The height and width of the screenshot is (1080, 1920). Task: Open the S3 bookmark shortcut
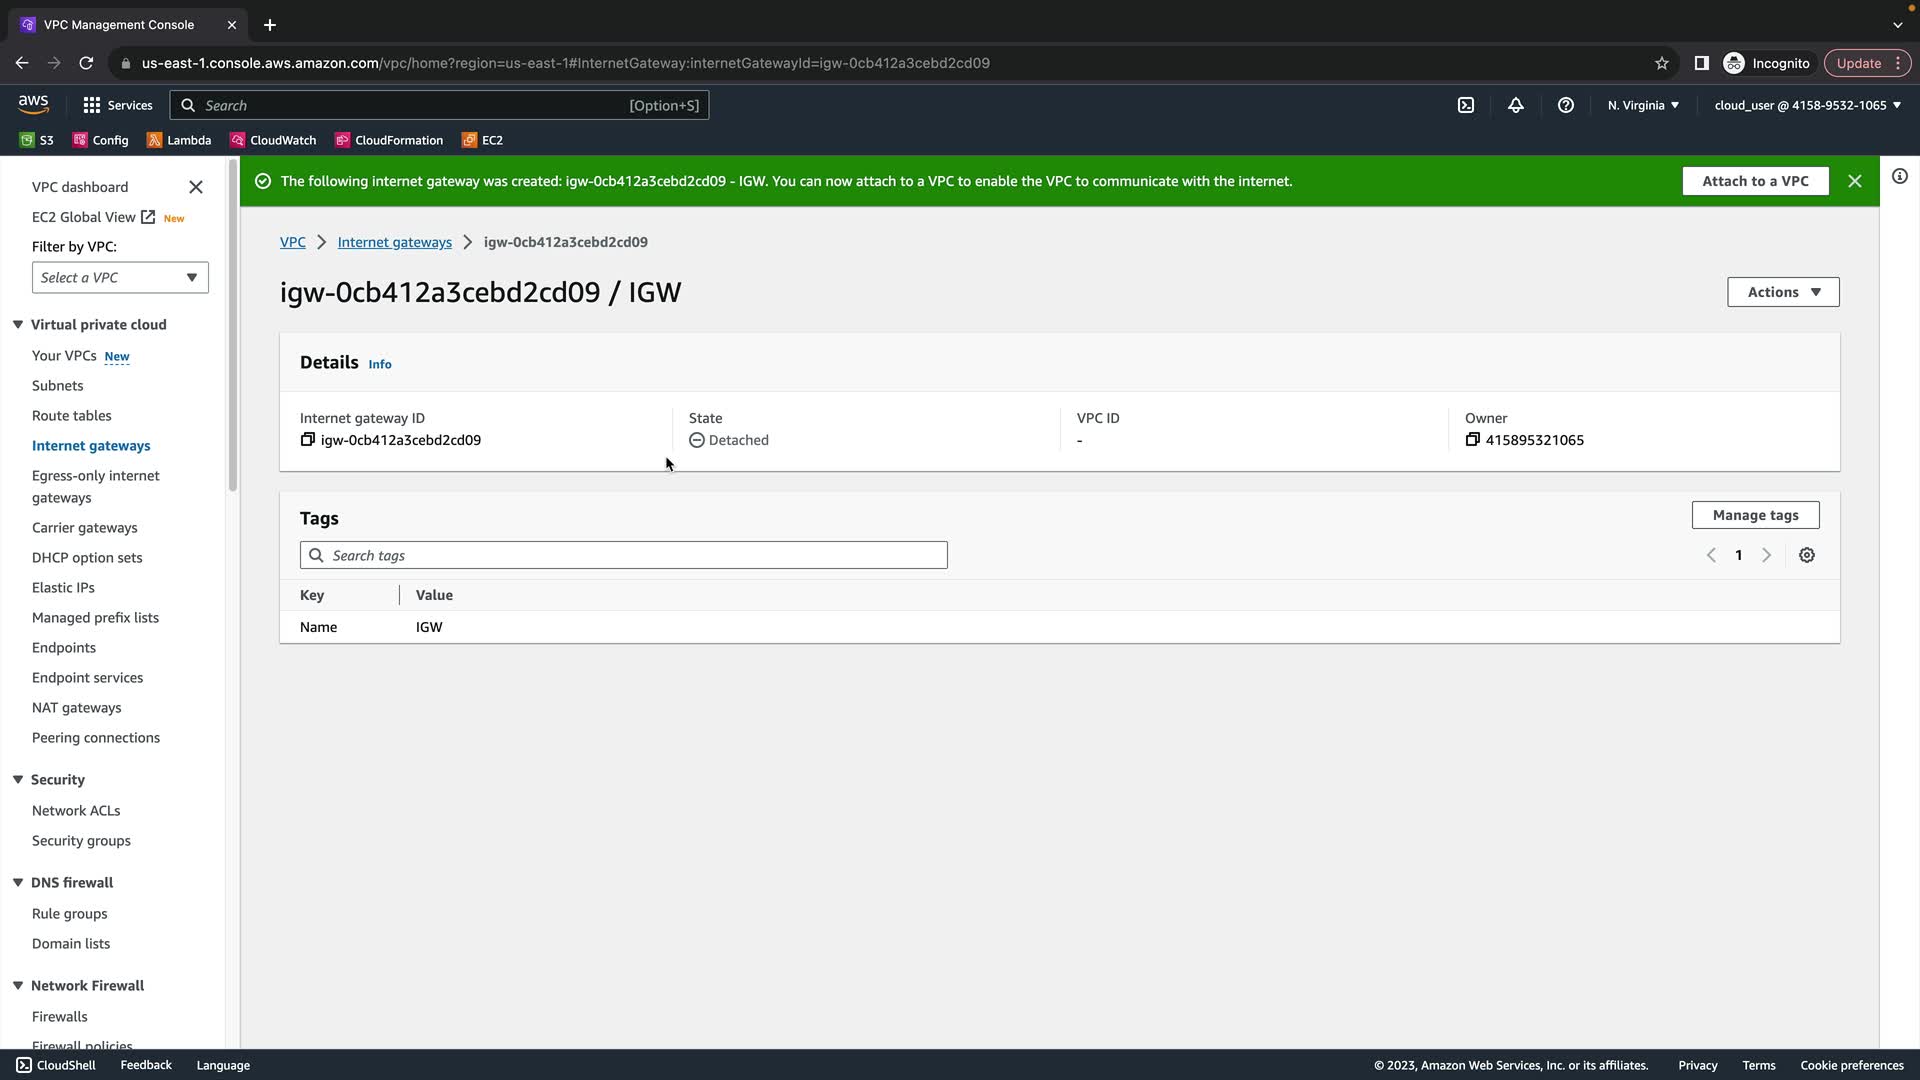tap(37, 140)
